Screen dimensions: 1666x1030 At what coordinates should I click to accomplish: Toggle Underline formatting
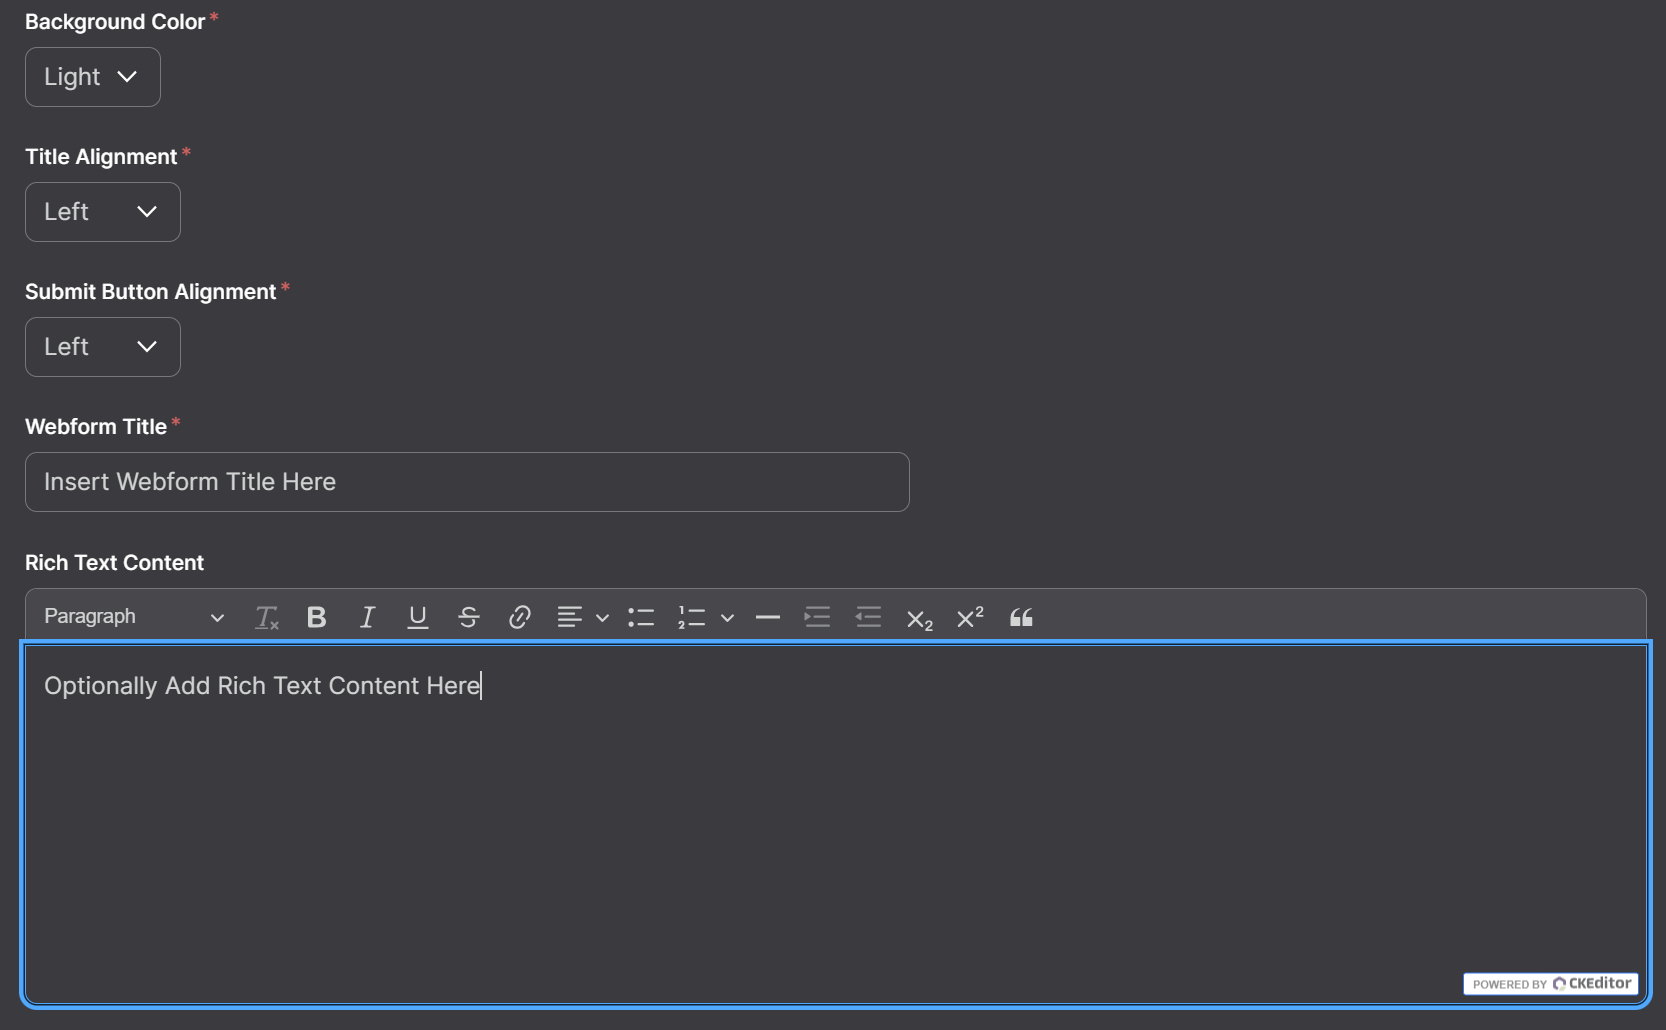[x=418, y=618]
